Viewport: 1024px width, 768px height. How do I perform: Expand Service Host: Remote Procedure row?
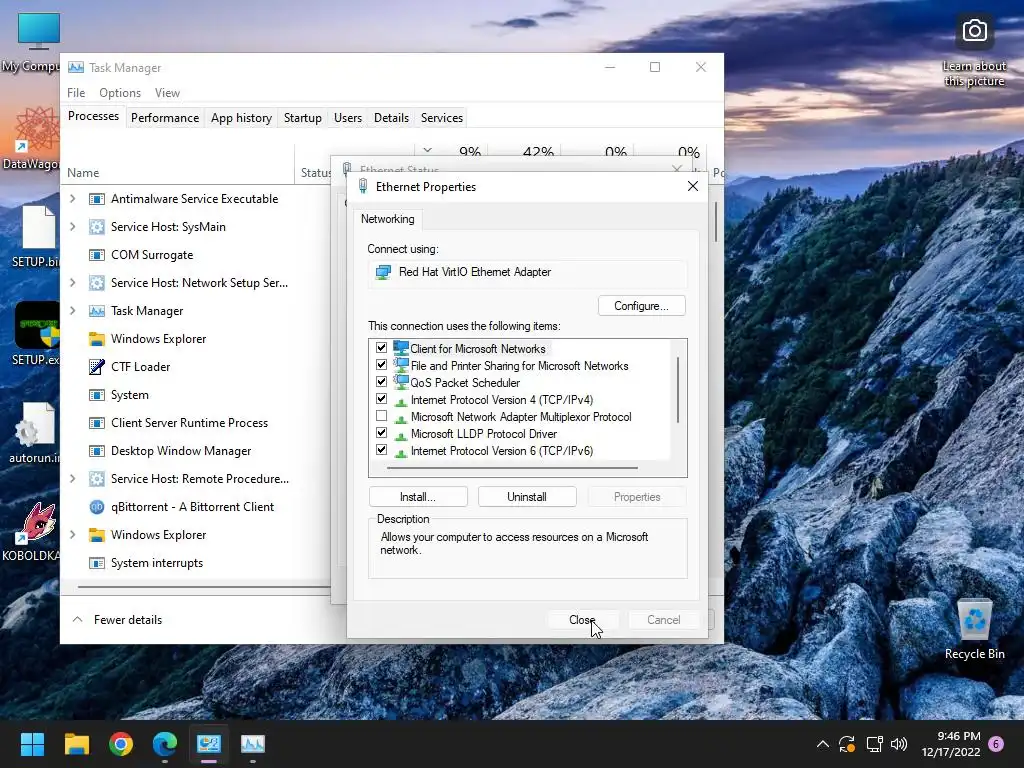[72, 479]
